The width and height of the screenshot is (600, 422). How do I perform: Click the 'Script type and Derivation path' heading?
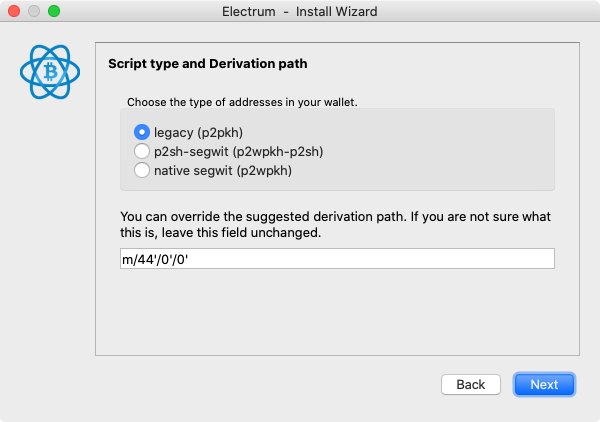tap(208, 64)
